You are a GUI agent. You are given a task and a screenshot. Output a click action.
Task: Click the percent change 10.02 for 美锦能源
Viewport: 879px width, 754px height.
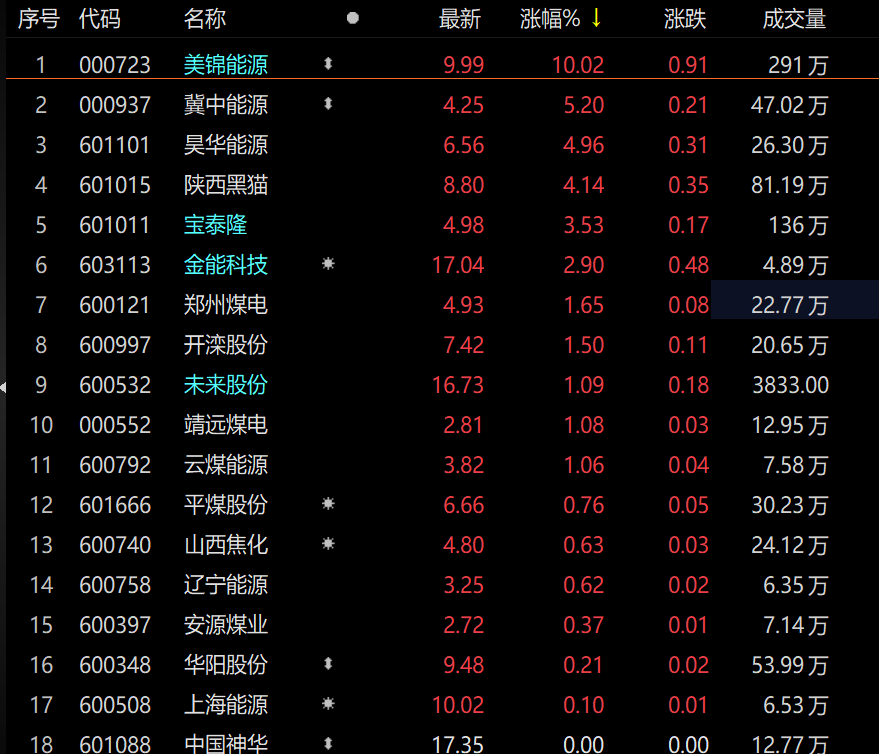pos(578,65)
